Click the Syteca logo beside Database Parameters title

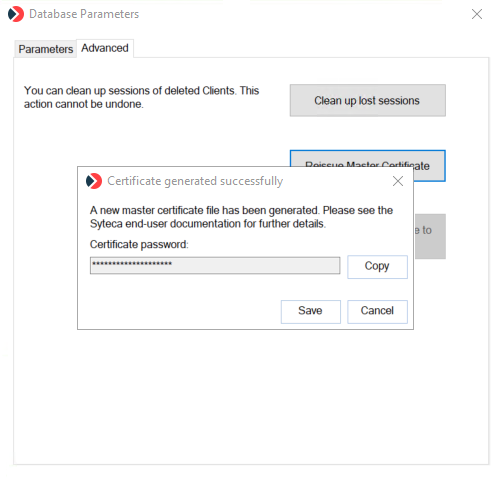click(16, 14)
